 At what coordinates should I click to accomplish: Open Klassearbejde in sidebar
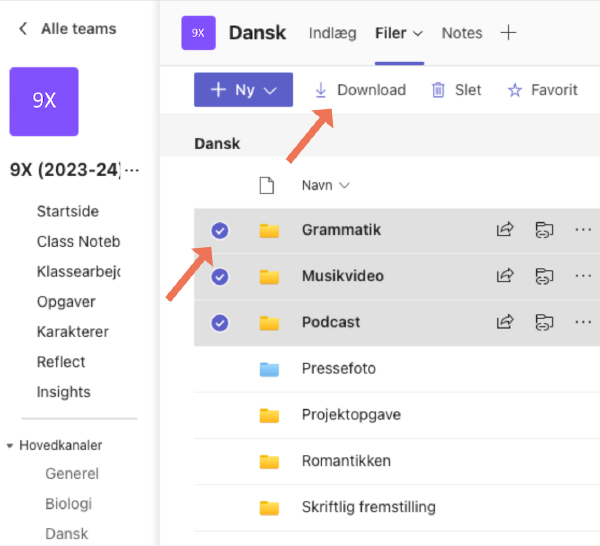[x=78, y=272]
